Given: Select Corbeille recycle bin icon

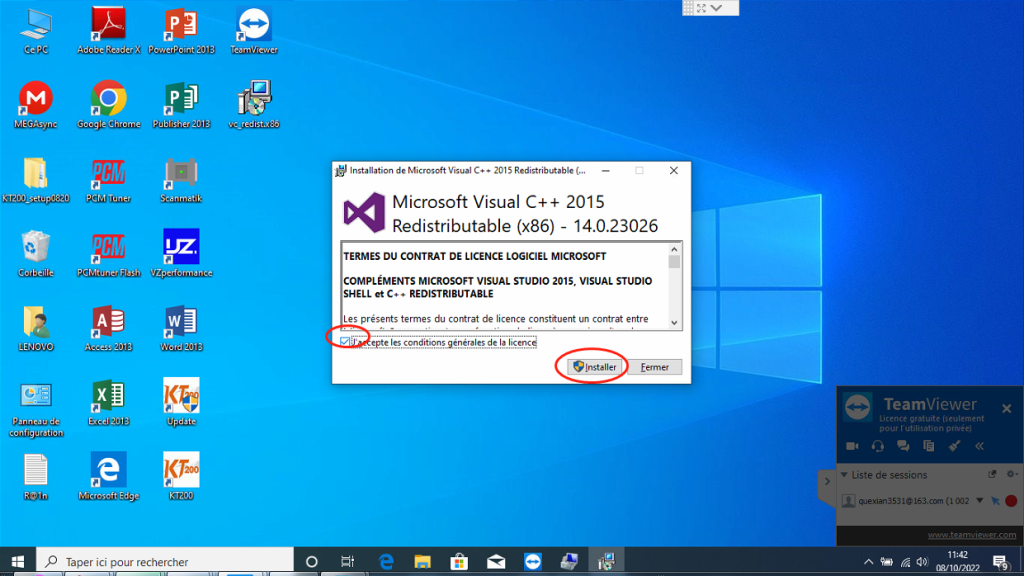Looking at the screenshot, I should tap(36, 254).
